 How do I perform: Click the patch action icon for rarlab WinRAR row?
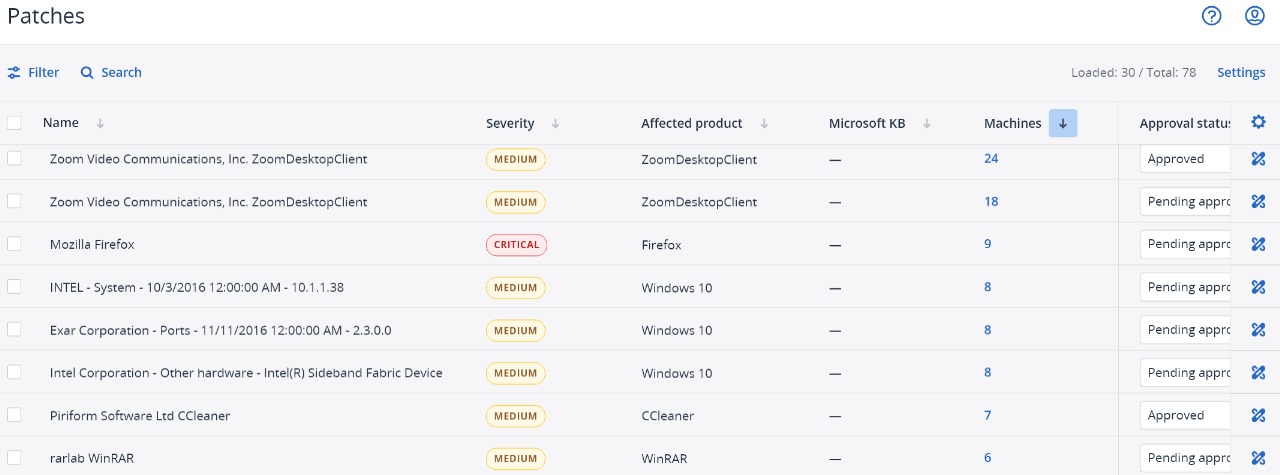pos(1258,458)
